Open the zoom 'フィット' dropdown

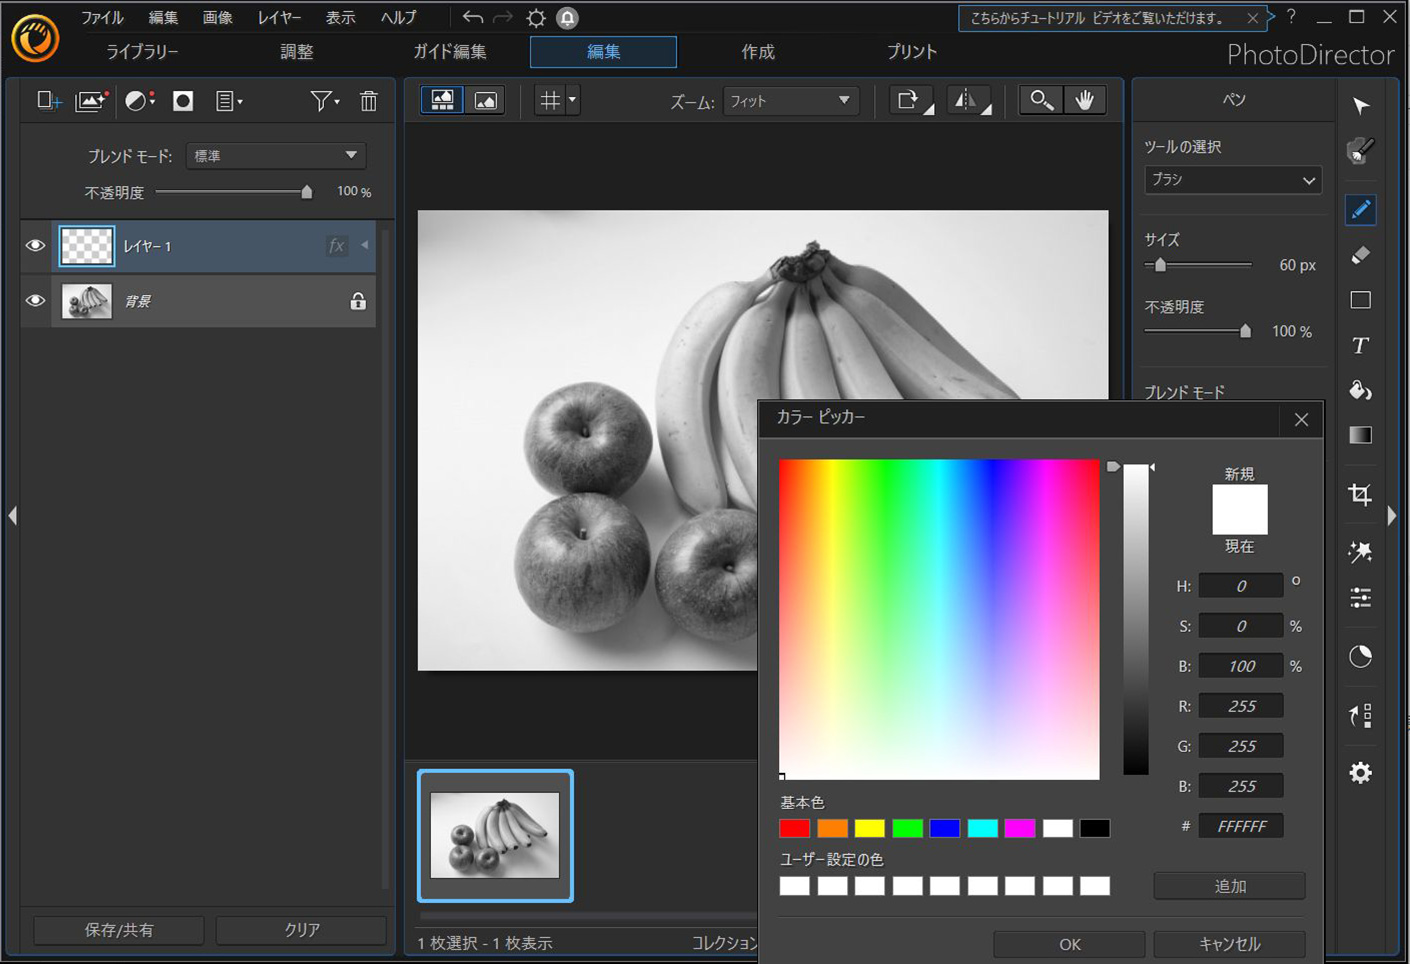[790, 101]
